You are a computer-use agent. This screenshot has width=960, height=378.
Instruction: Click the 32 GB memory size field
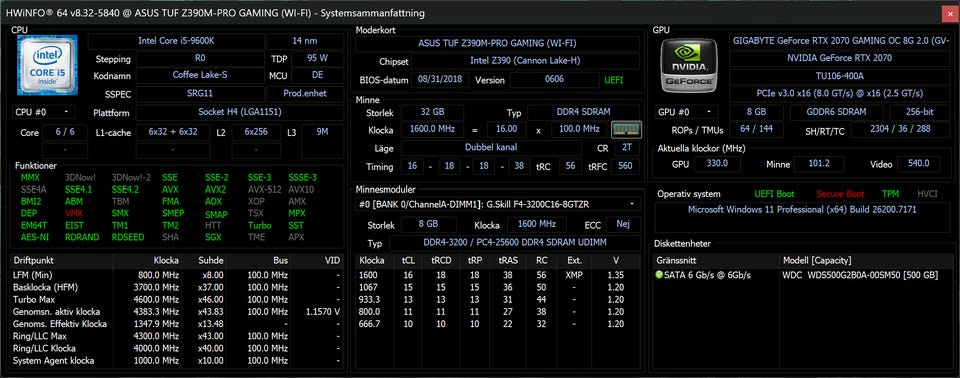pos(432,113)
